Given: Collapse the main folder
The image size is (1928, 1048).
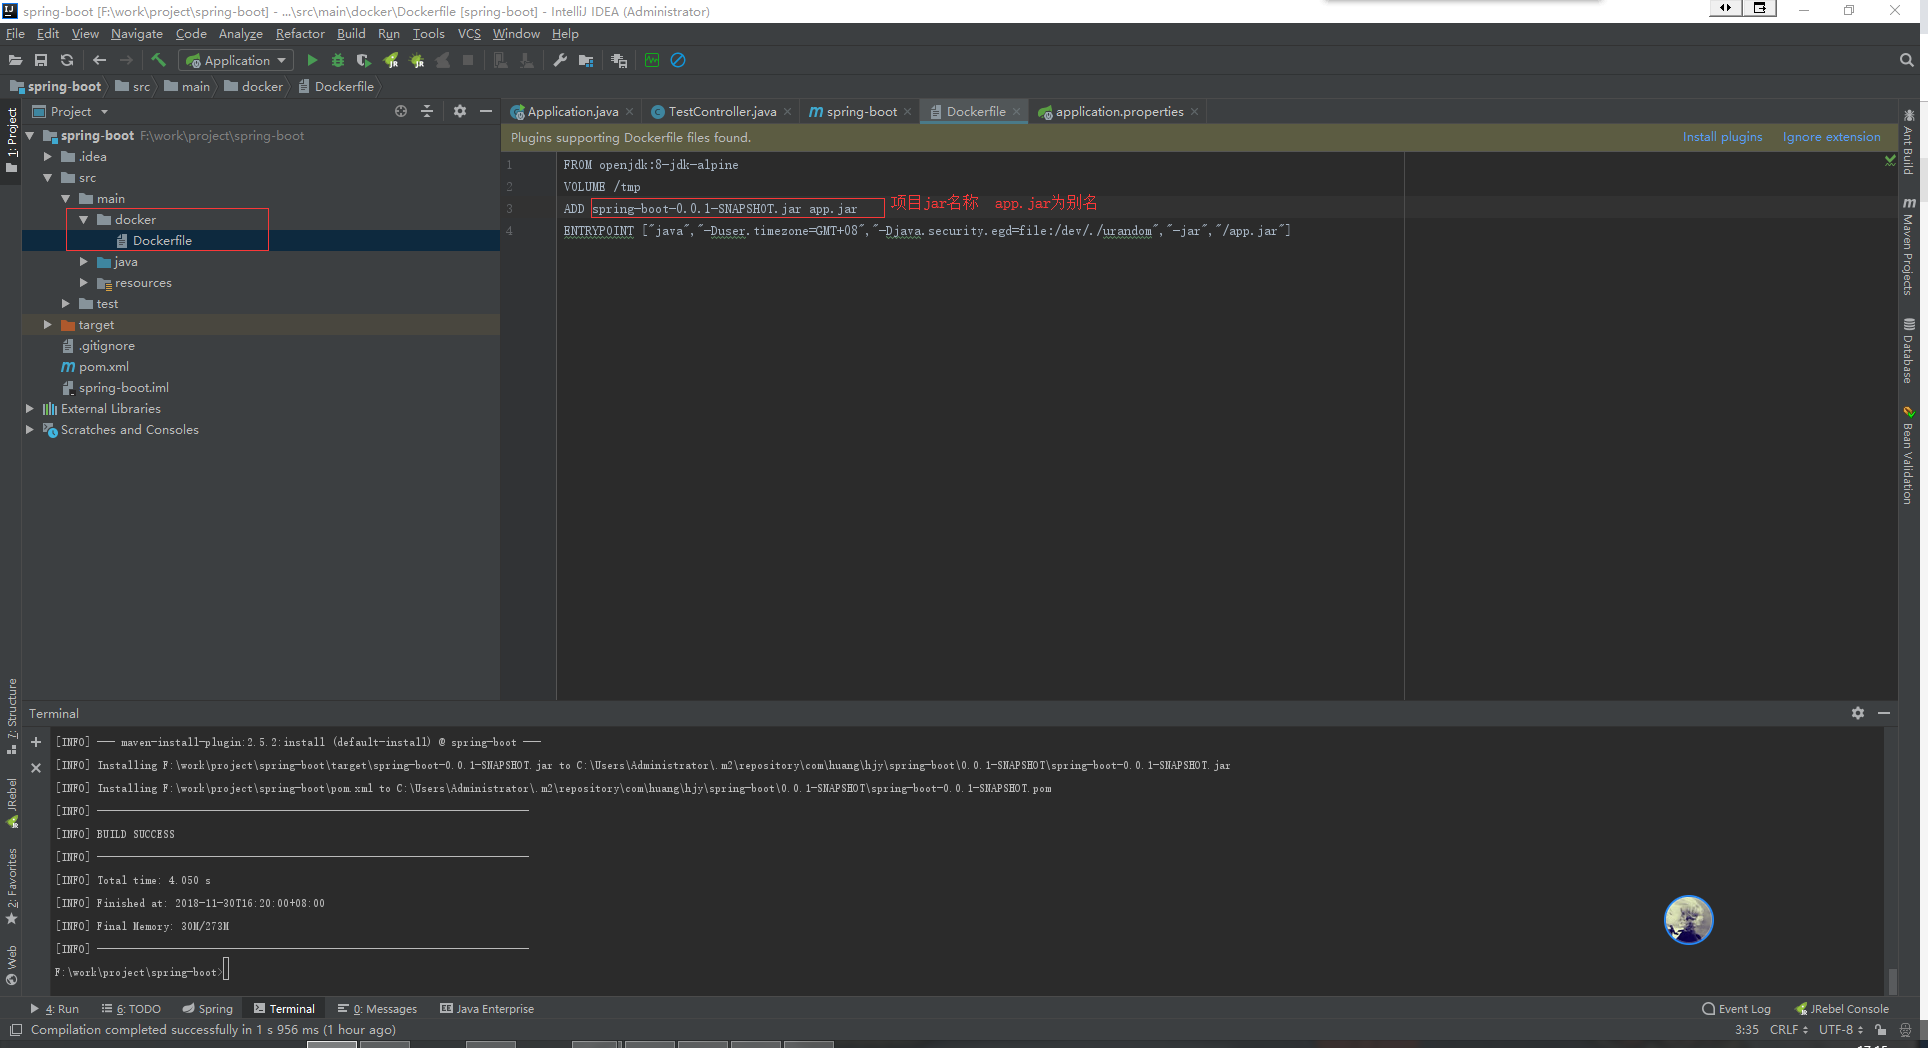Looking at the screenshot, I should pos(66,199).
